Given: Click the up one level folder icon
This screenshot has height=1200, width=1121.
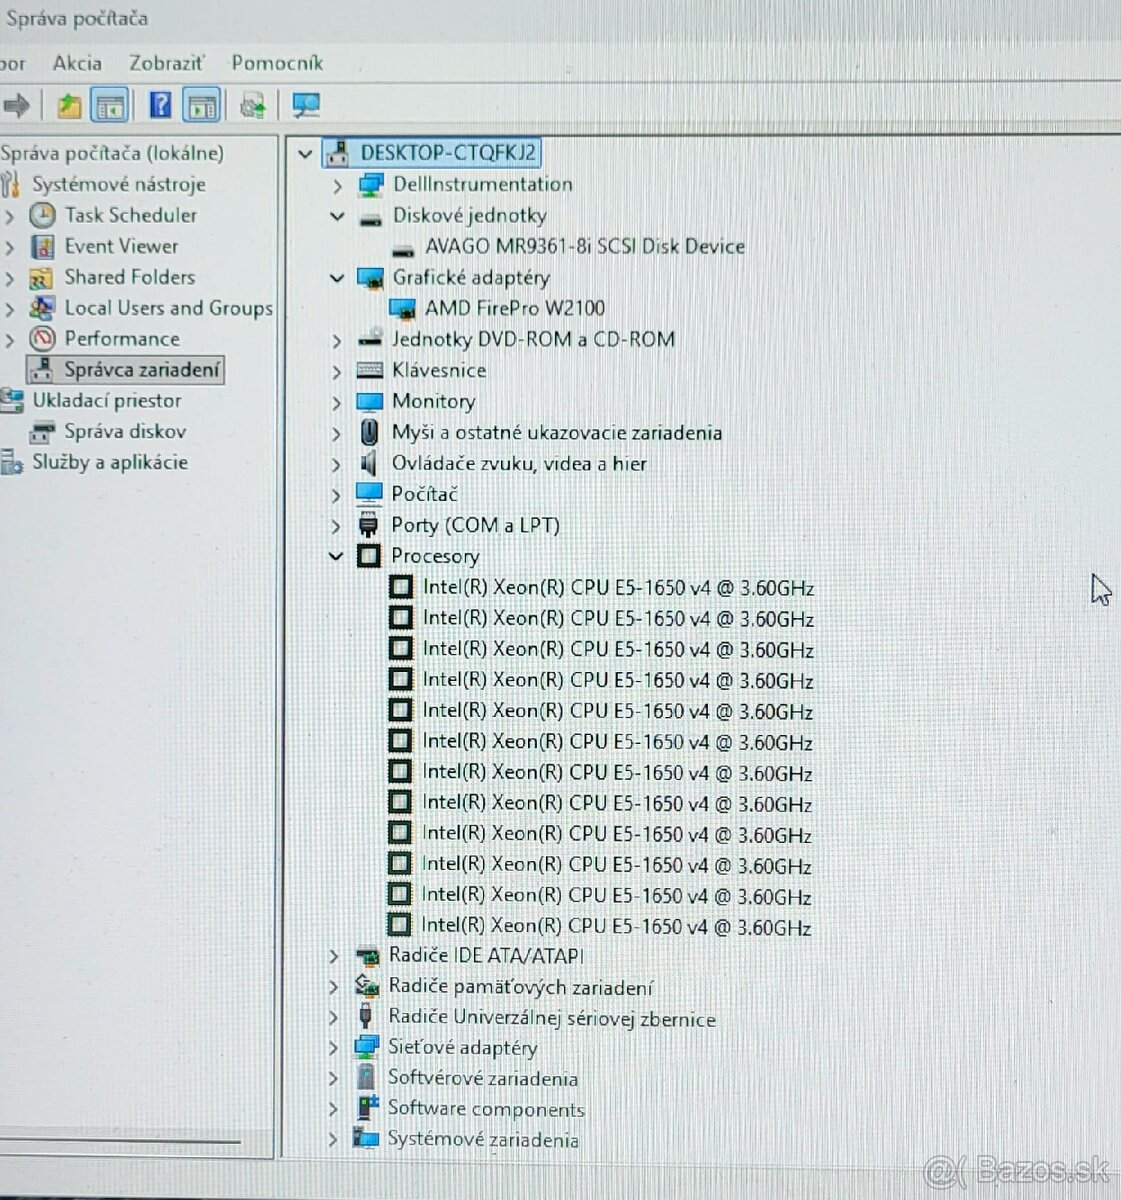Looking at the screenshot, I should [68, 104].
